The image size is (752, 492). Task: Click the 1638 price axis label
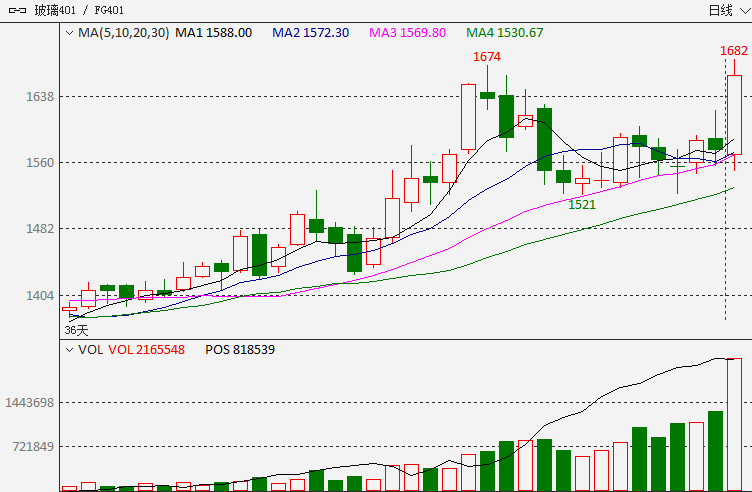pyautogui.click(x=40, y=97)
